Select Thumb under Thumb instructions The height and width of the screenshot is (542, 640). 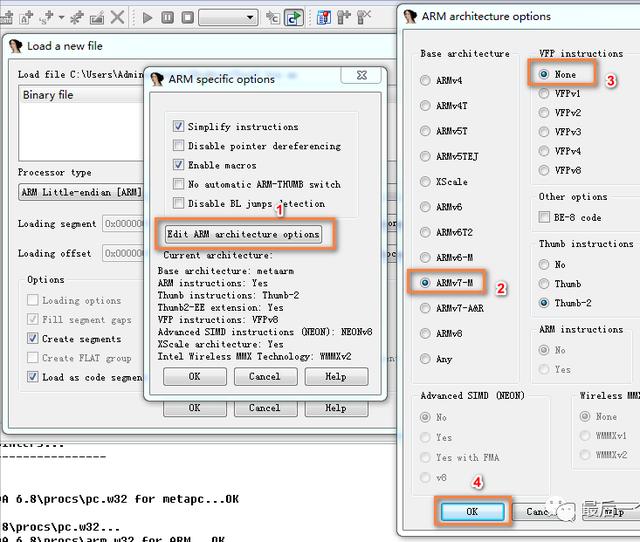pos(545,284)
